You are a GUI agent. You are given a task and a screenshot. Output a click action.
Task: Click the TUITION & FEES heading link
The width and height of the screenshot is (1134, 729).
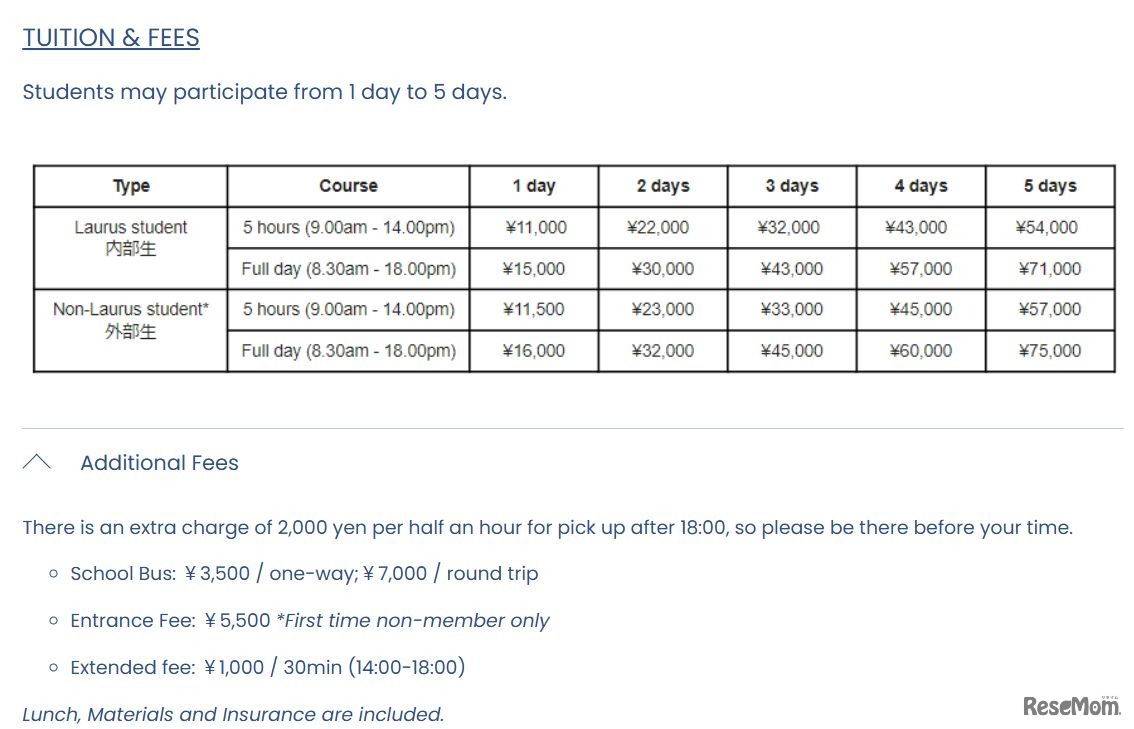pos(111,38)
